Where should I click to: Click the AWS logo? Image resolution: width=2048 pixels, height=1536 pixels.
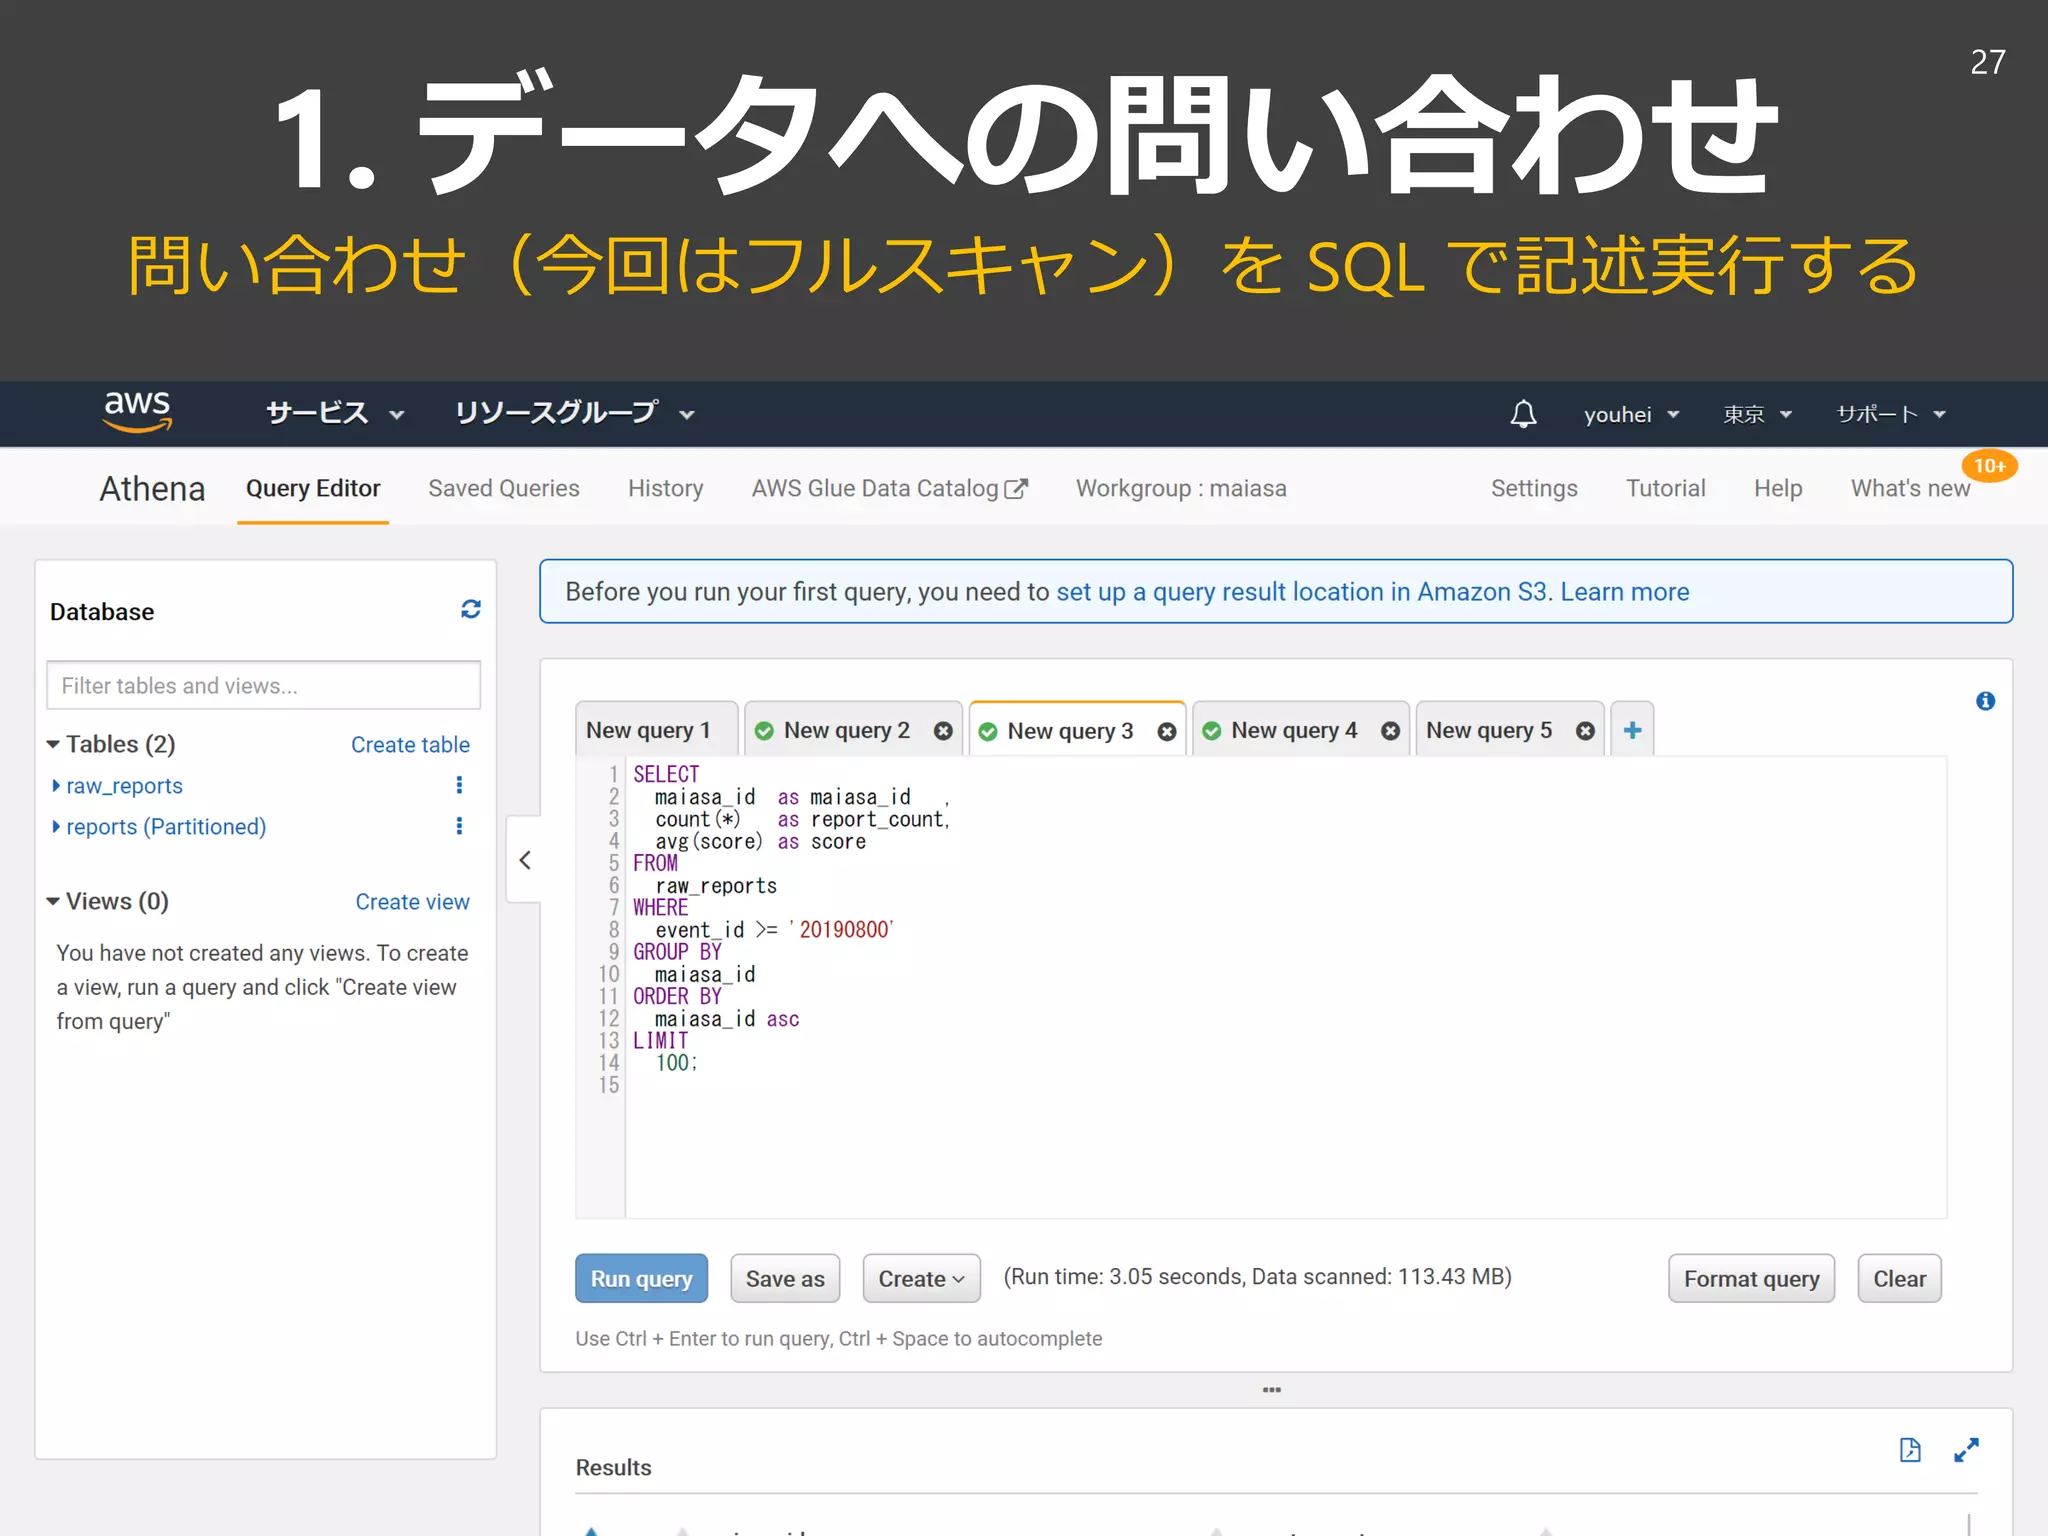(138, 411)
